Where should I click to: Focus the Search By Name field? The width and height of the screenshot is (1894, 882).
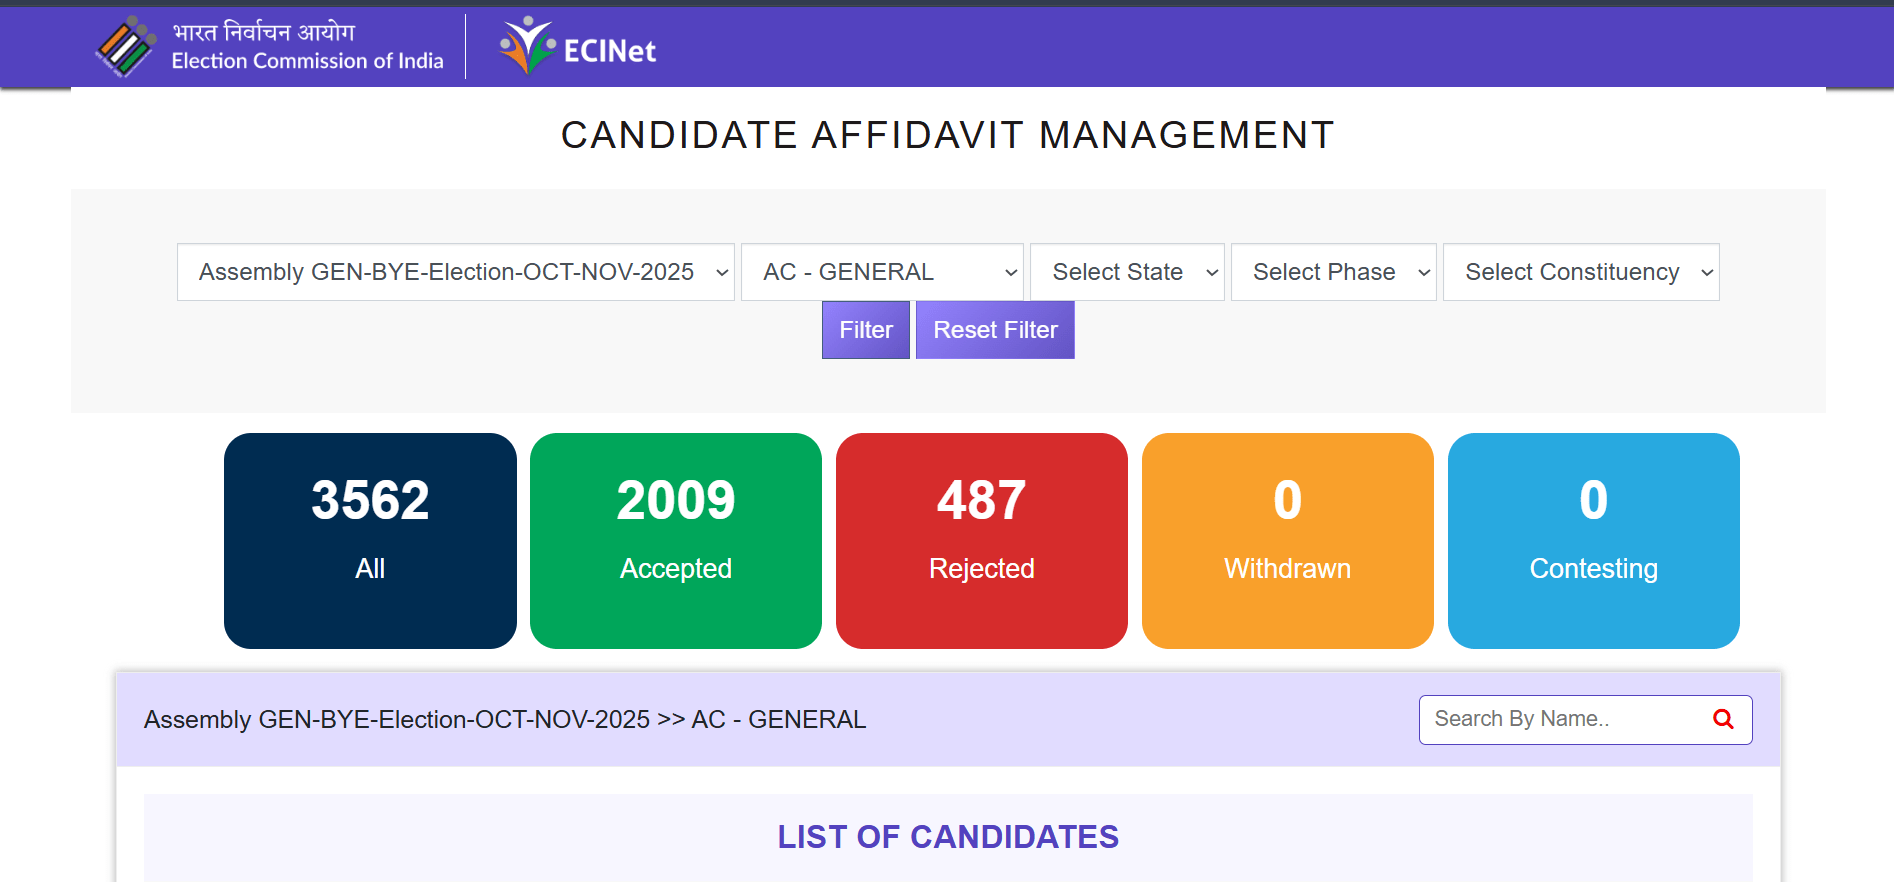click(1565, 719)
